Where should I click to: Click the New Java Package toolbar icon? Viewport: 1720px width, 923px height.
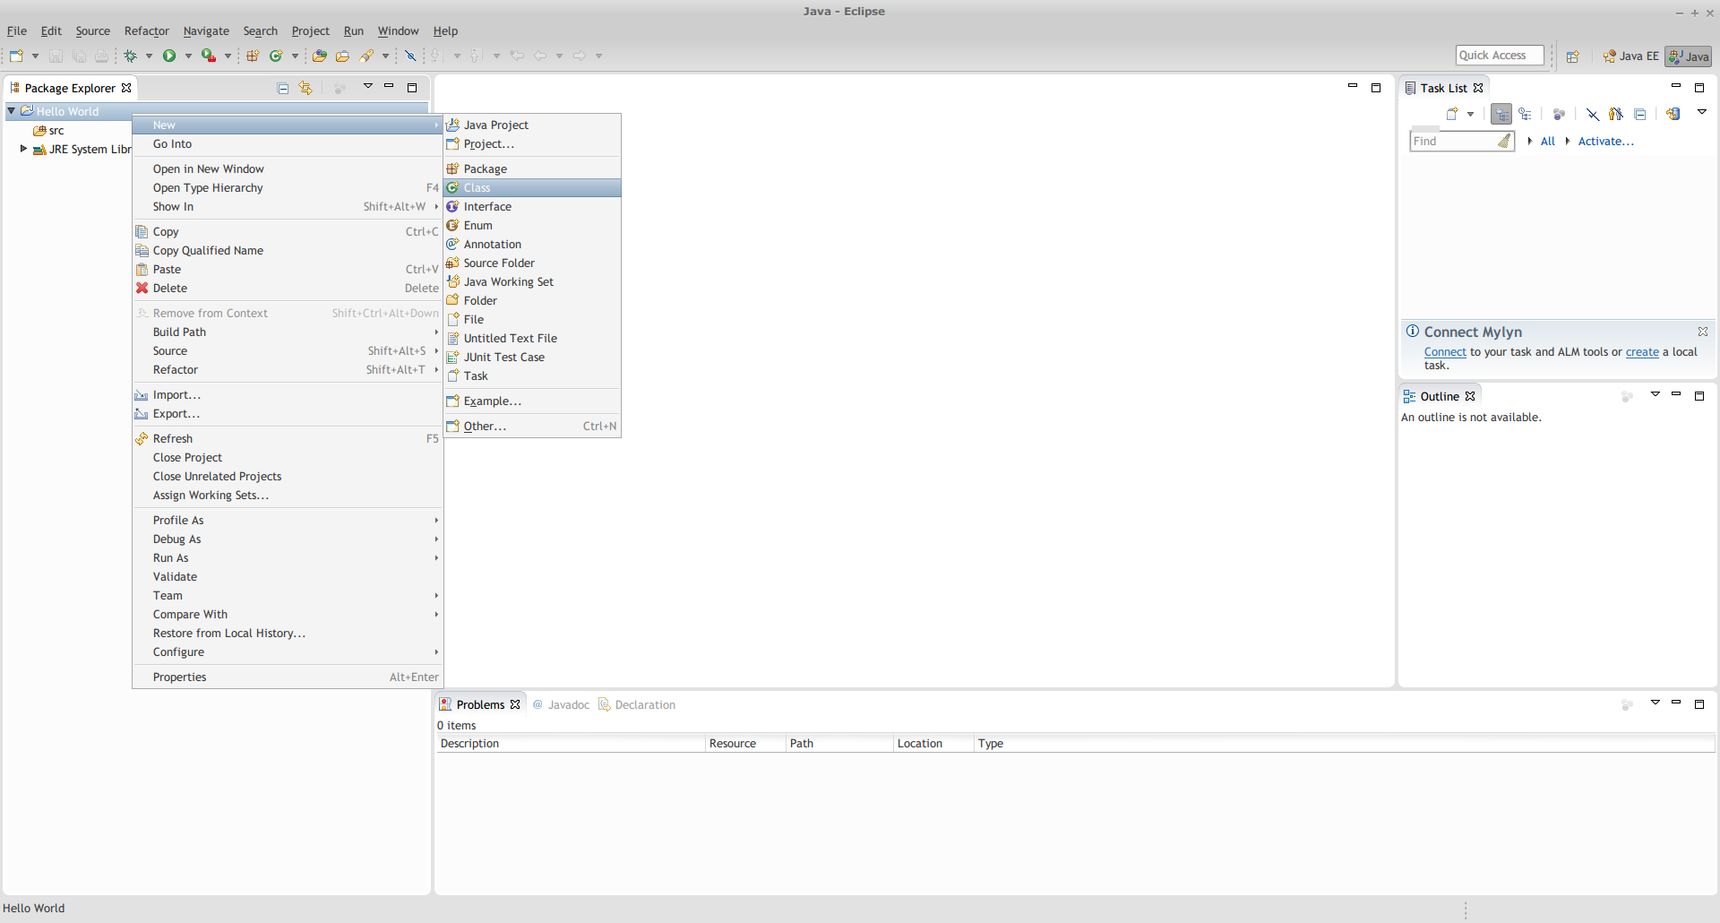(252, 56)
